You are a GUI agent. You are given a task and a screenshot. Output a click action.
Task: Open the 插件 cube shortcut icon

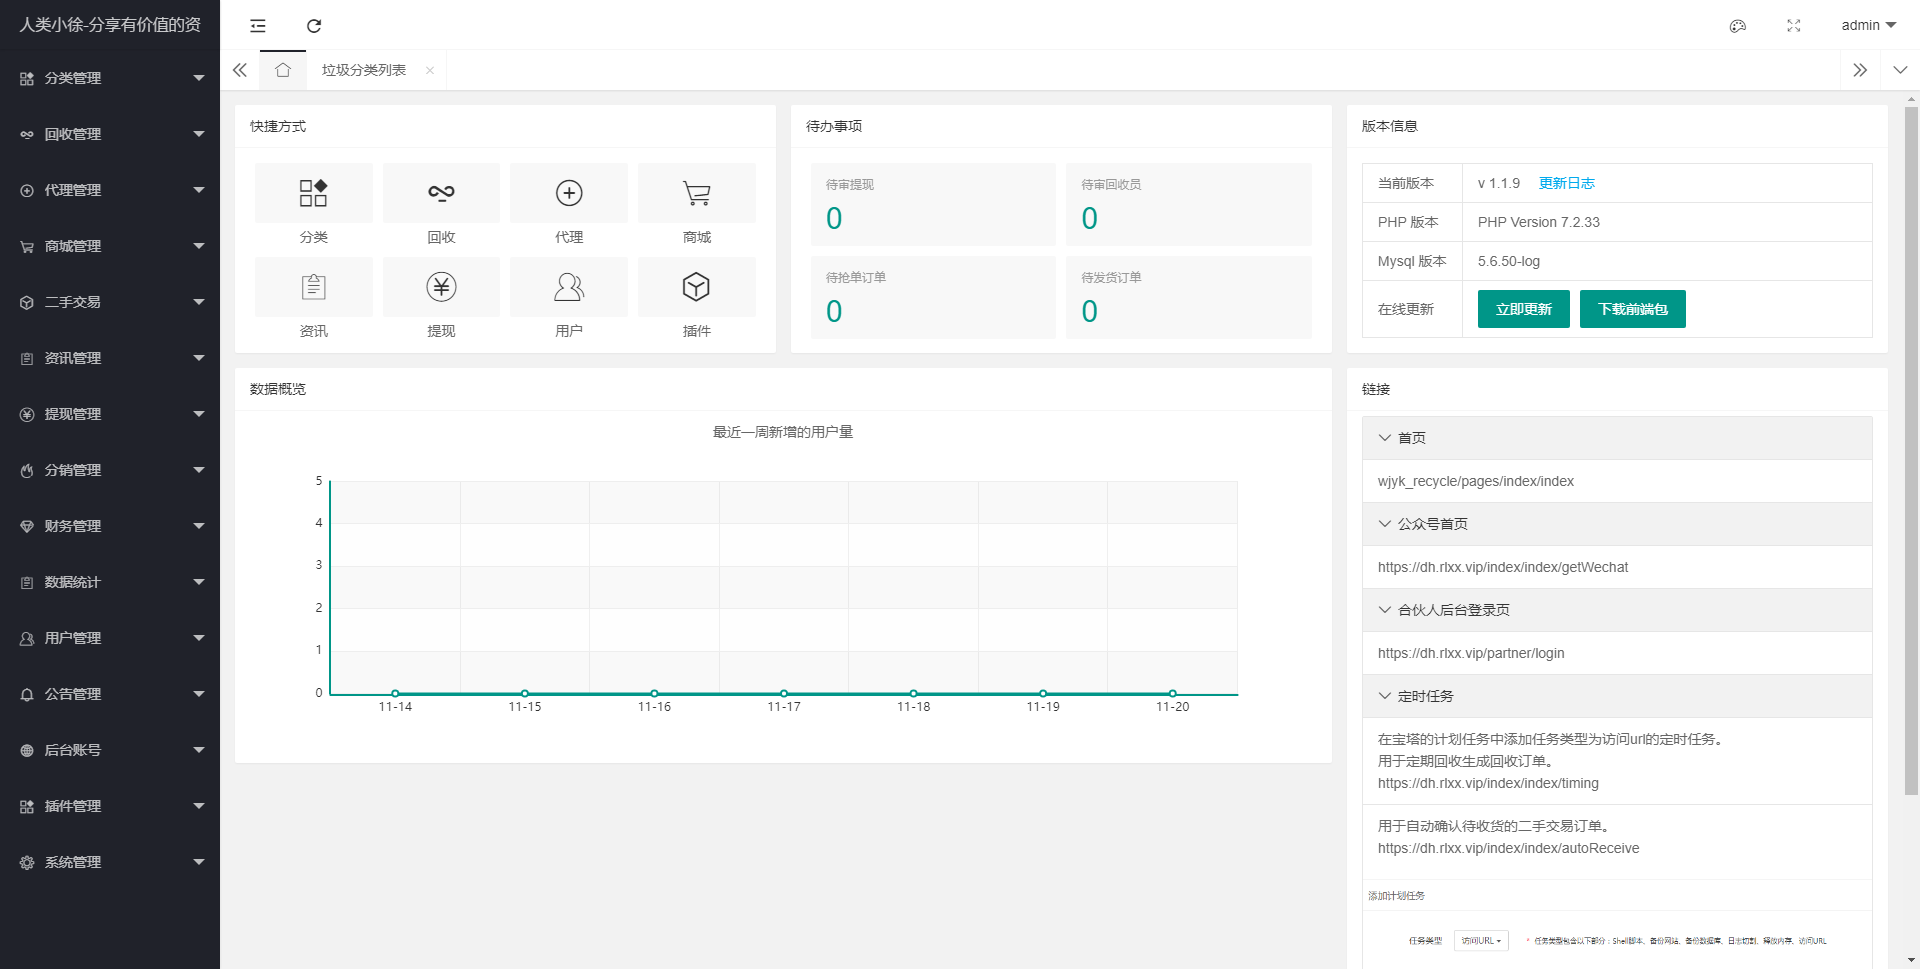(x=697, y=287)
